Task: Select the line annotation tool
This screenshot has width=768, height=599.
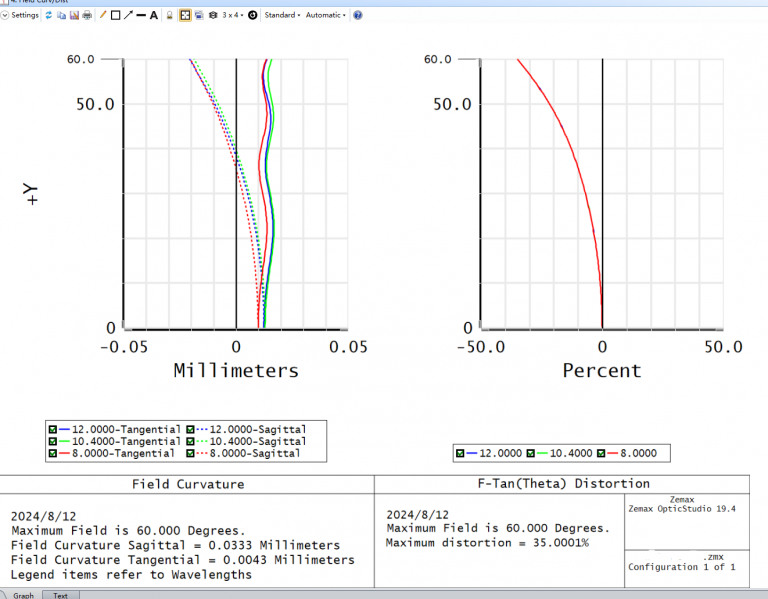Action: pyautogui.click(x=141, y=15)
